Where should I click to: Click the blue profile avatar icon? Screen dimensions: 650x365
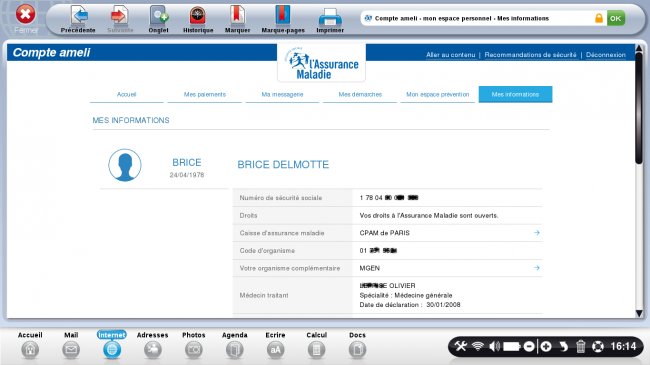click(125, 165)
